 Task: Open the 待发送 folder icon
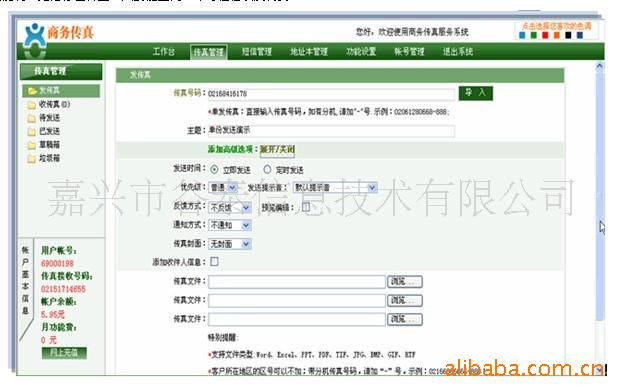point(32,118)
